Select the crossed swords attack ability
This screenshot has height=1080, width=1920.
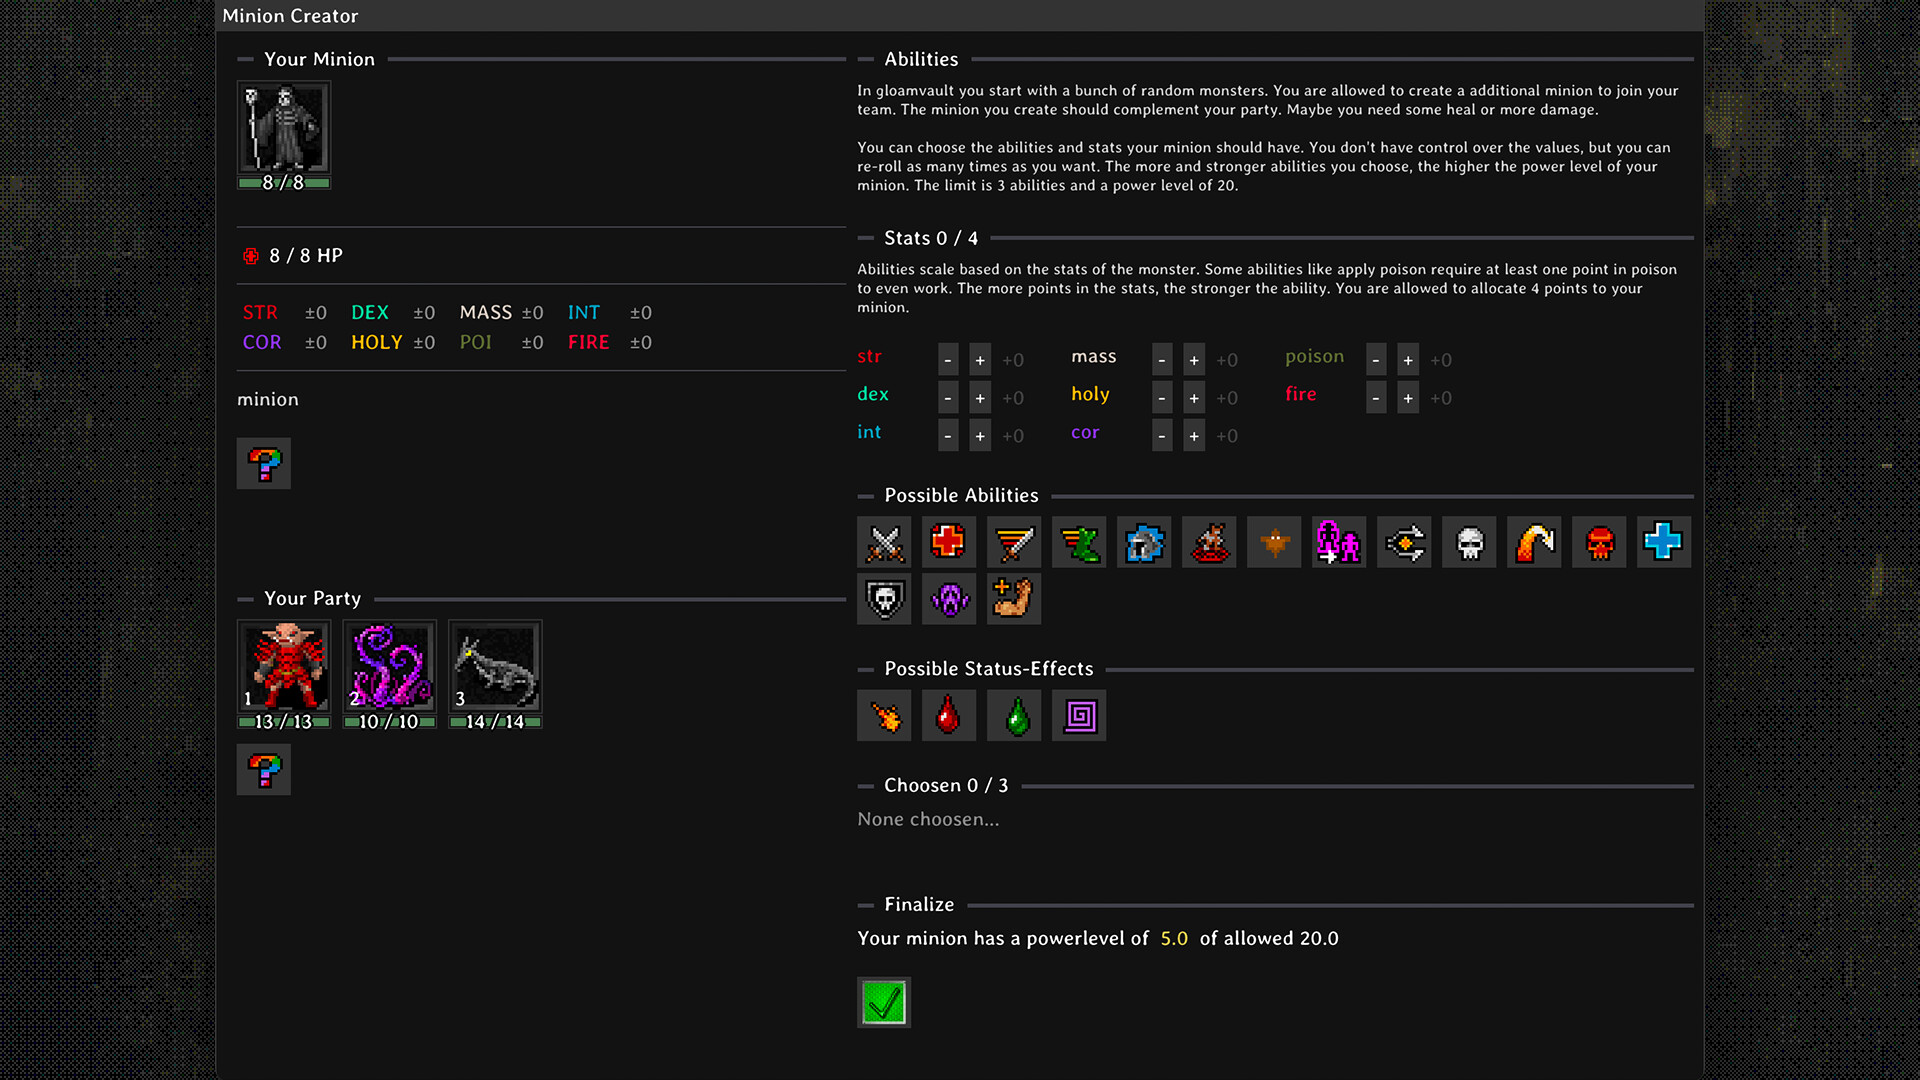pos(883,542)
